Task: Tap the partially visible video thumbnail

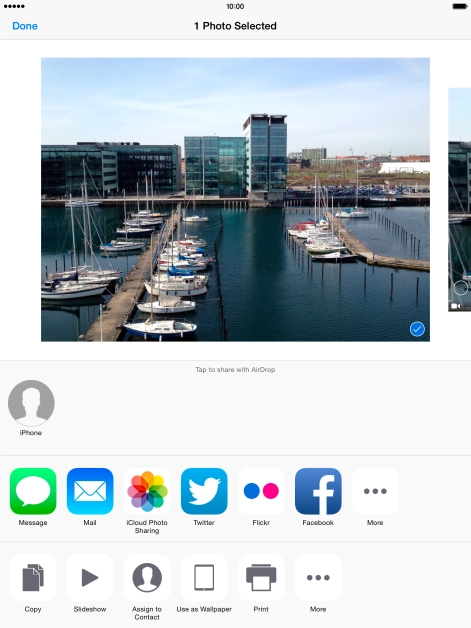Action: click(x=459, y=199)
